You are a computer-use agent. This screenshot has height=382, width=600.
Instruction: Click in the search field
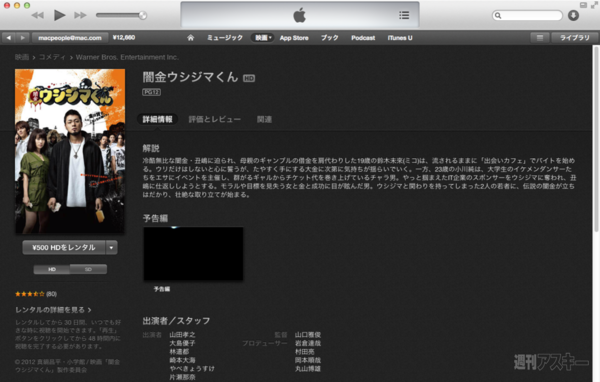click(527, 15)
